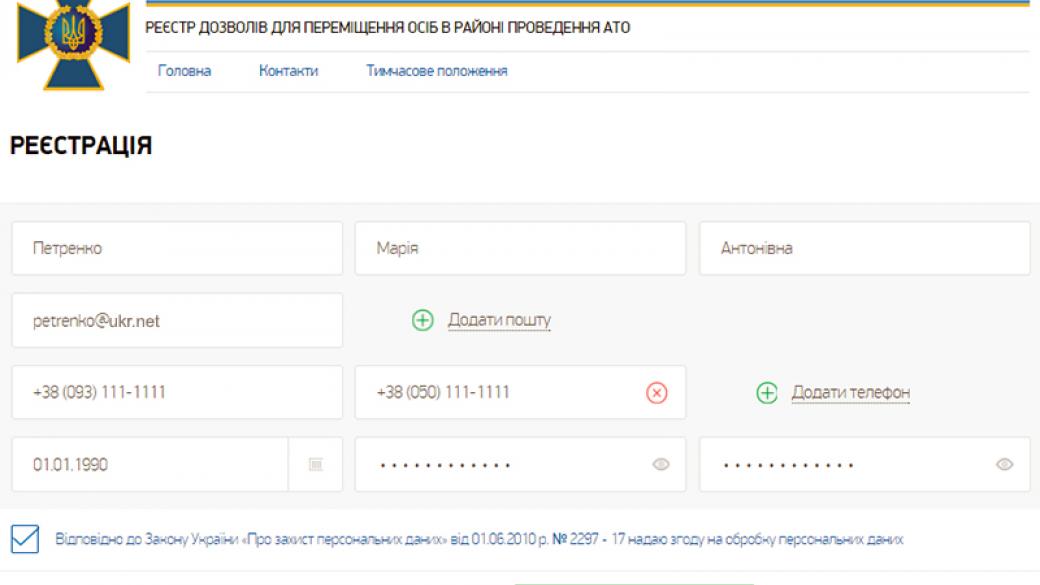
Task: Click the second phone field +38 (050) 111-1111
Action: pos(500,392)
